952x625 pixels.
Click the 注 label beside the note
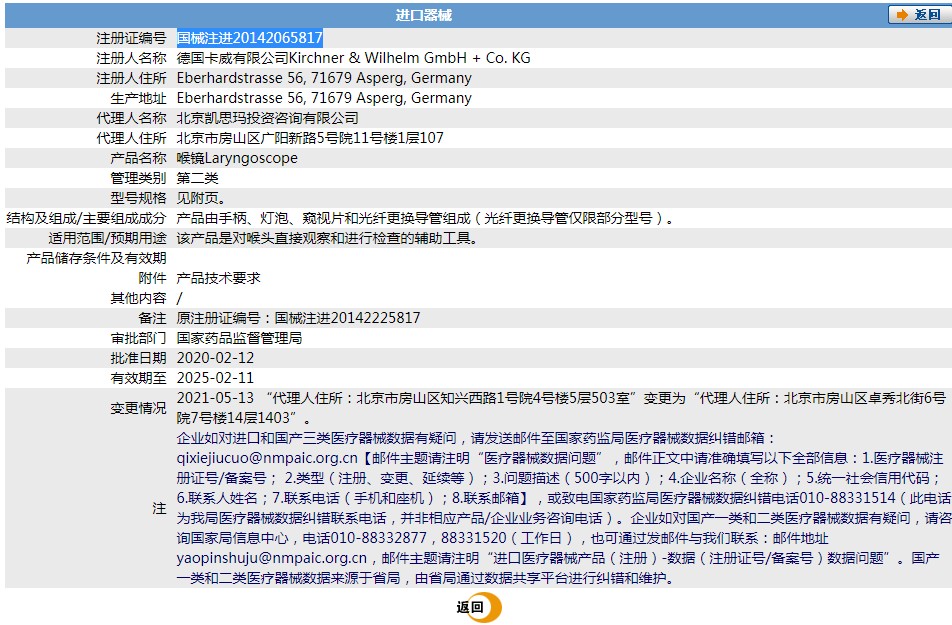tap(159, 508)
